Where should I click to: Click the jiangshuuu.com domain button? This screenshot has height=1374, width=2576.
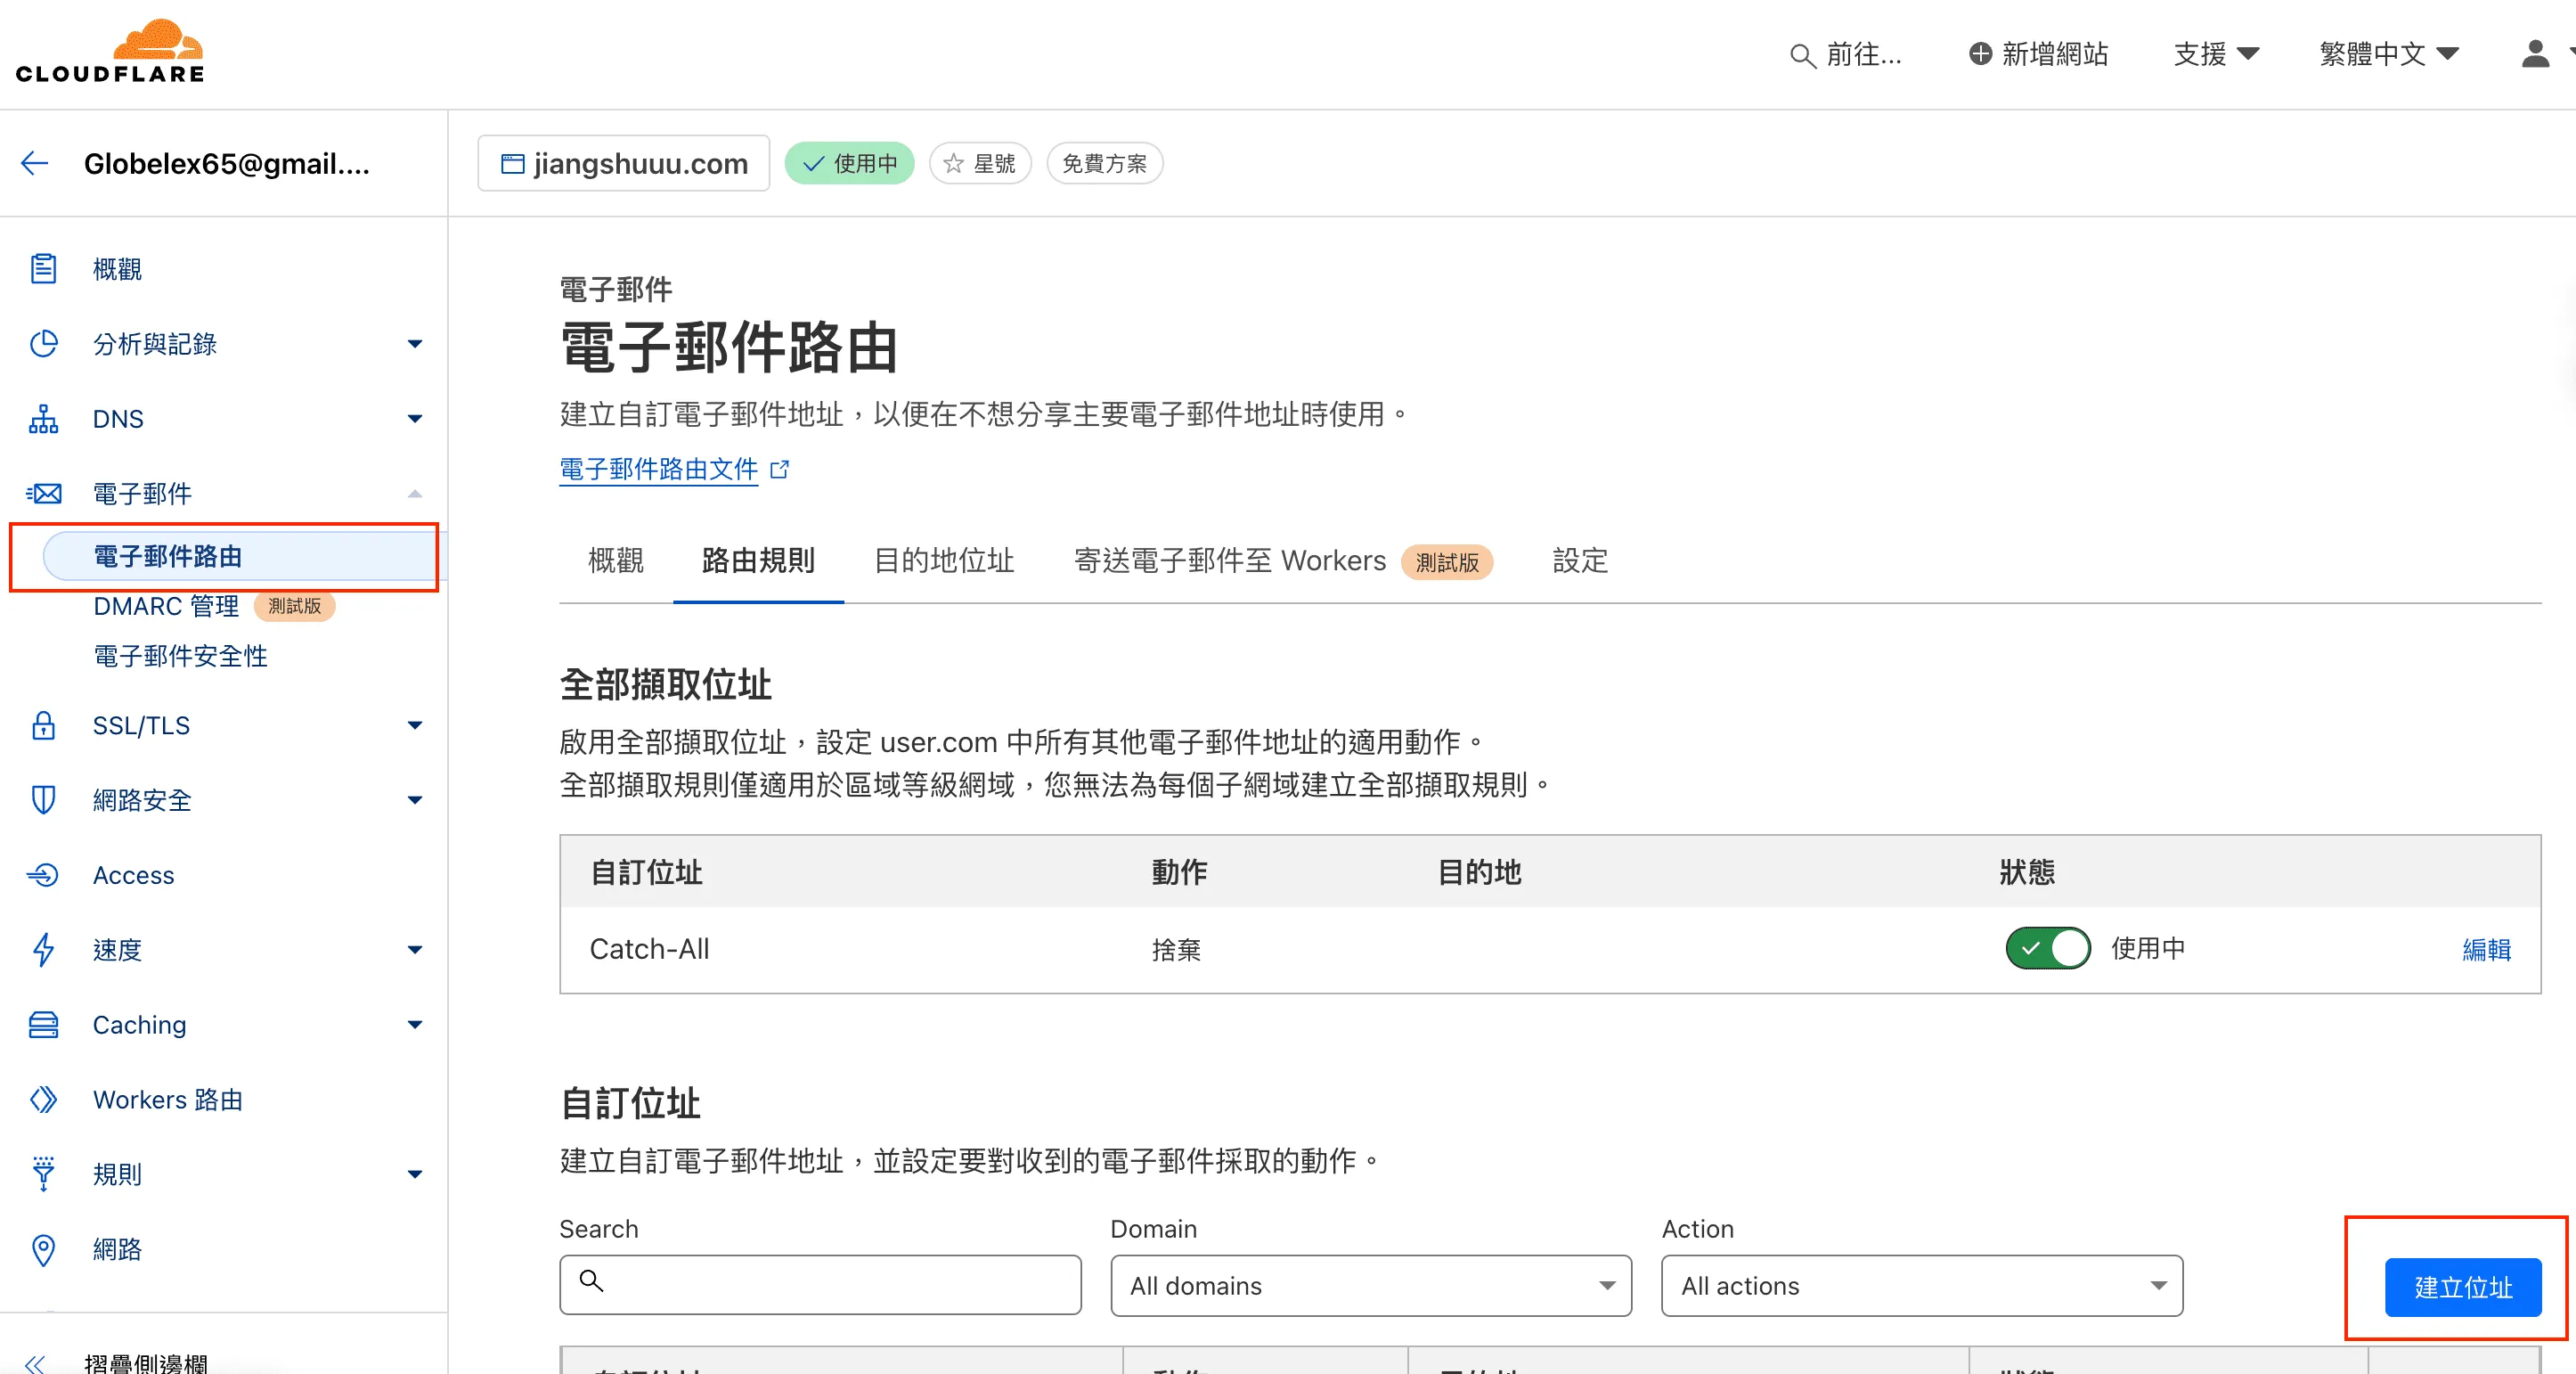coord(624,163)
